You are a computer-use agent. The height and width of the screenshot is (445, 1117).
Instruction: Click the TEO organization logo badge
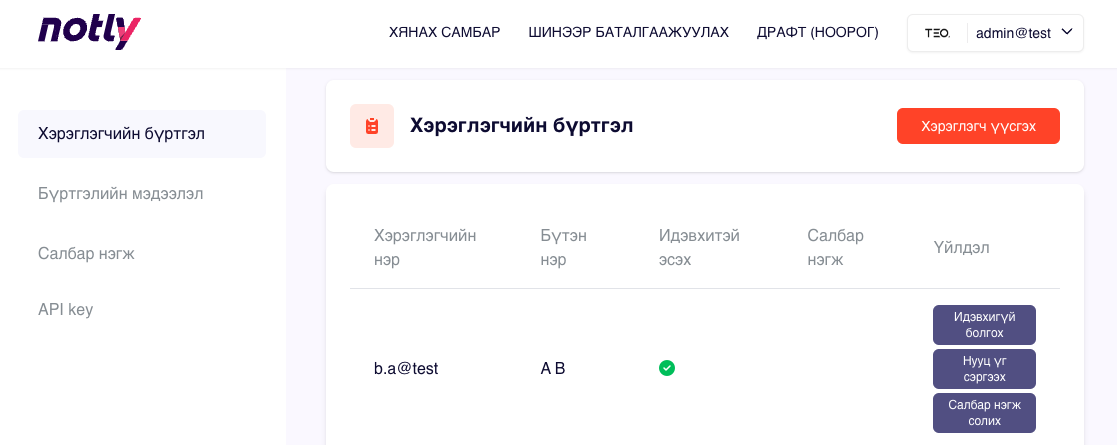[x=937, y=33]
